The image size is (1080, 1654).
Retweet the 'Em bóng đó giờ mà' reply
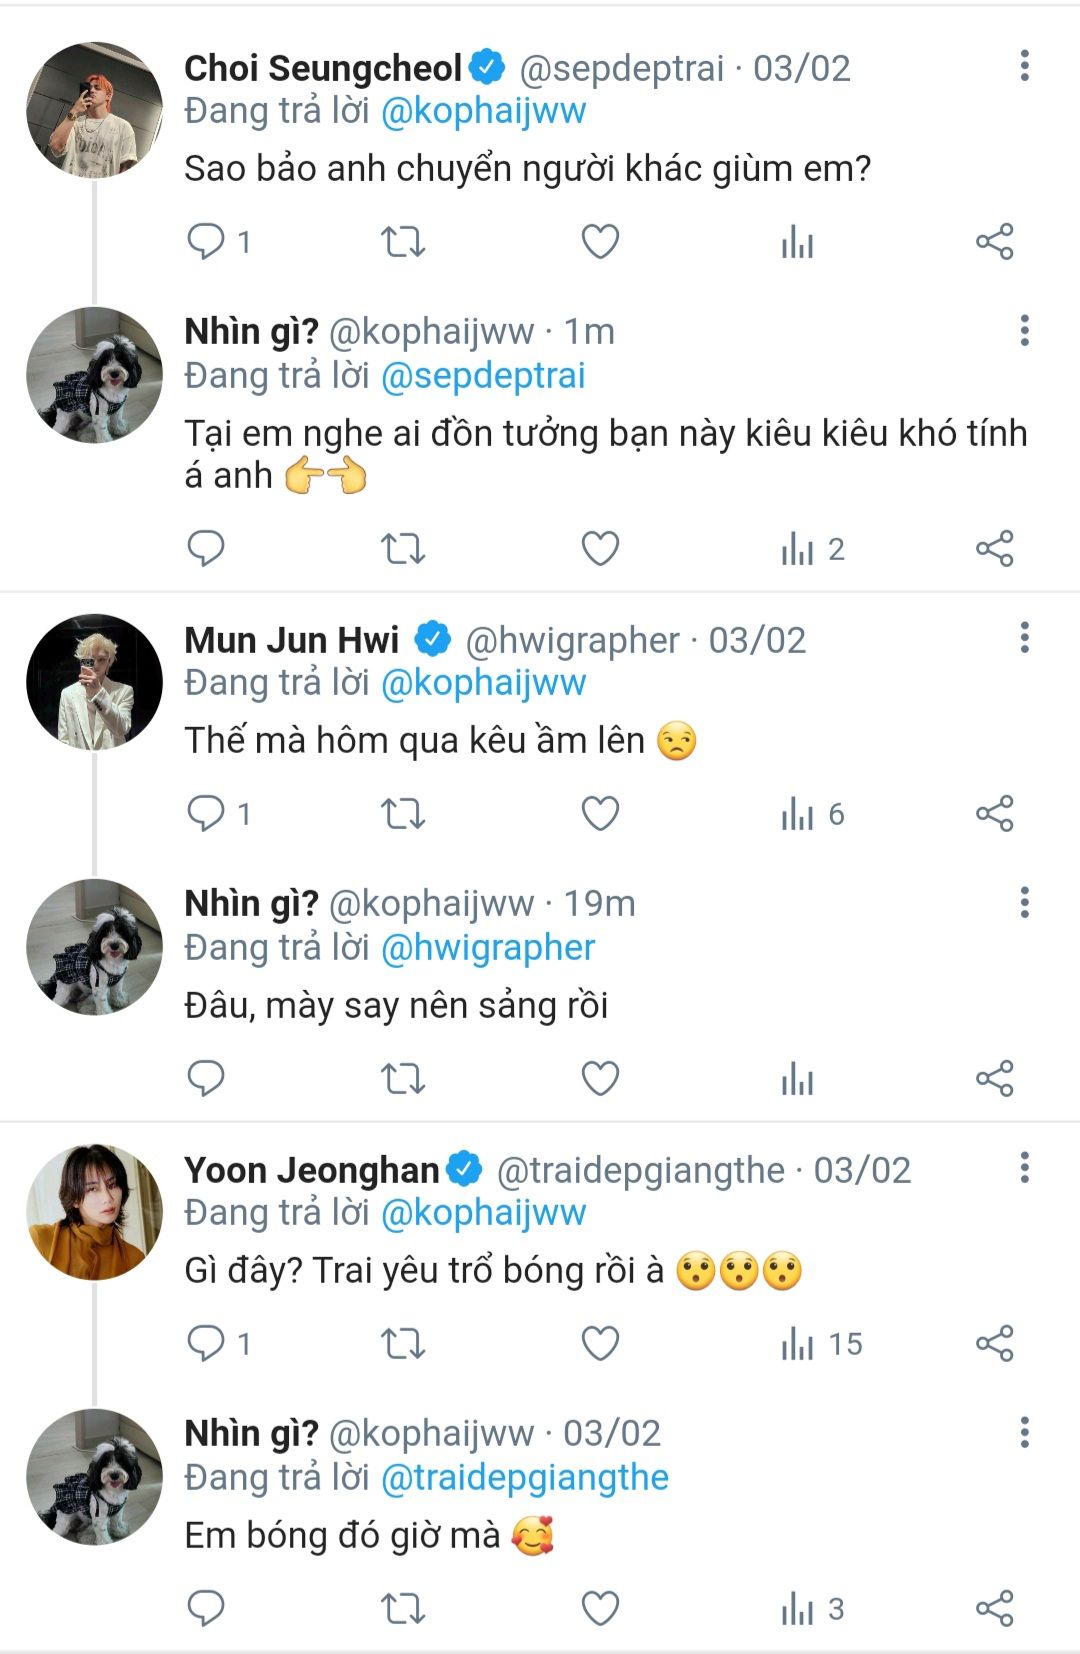[403, 1609]
